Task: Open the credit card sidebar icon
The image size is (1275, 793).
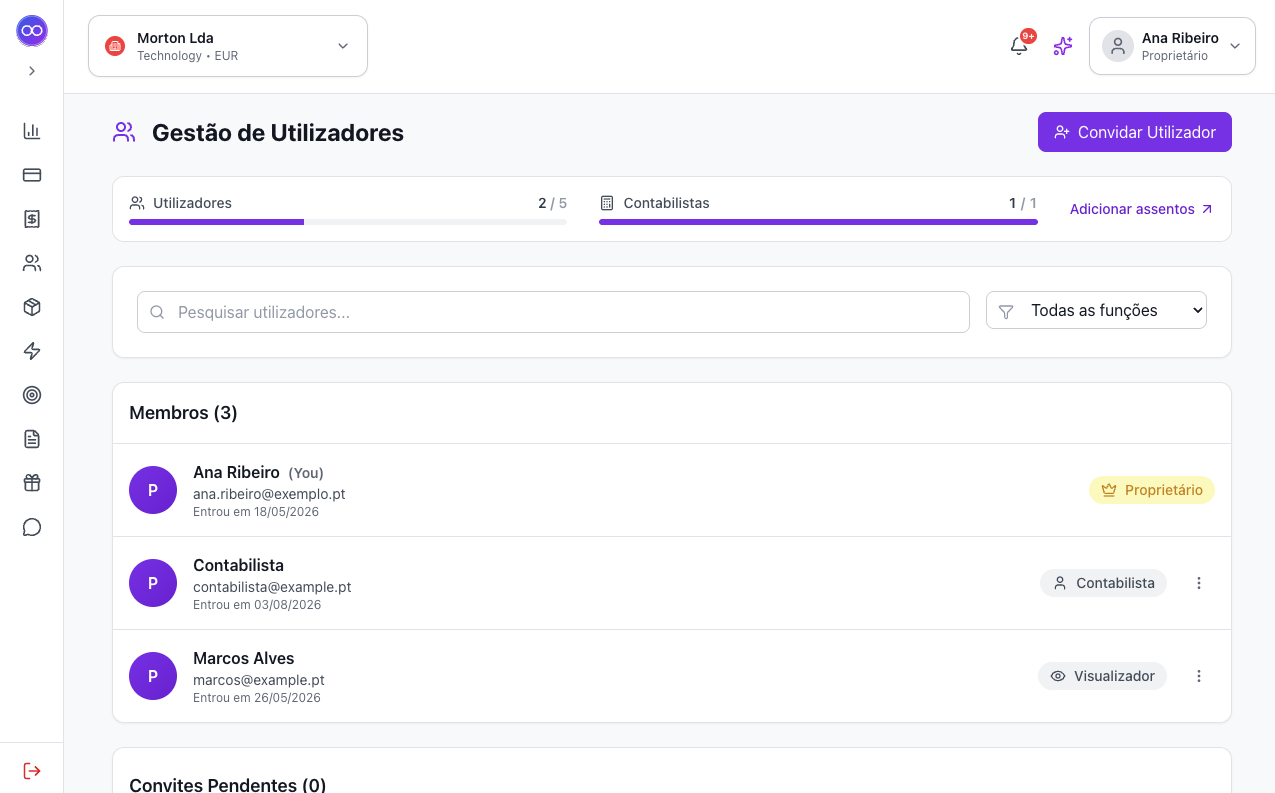Action: pos(32,175)
